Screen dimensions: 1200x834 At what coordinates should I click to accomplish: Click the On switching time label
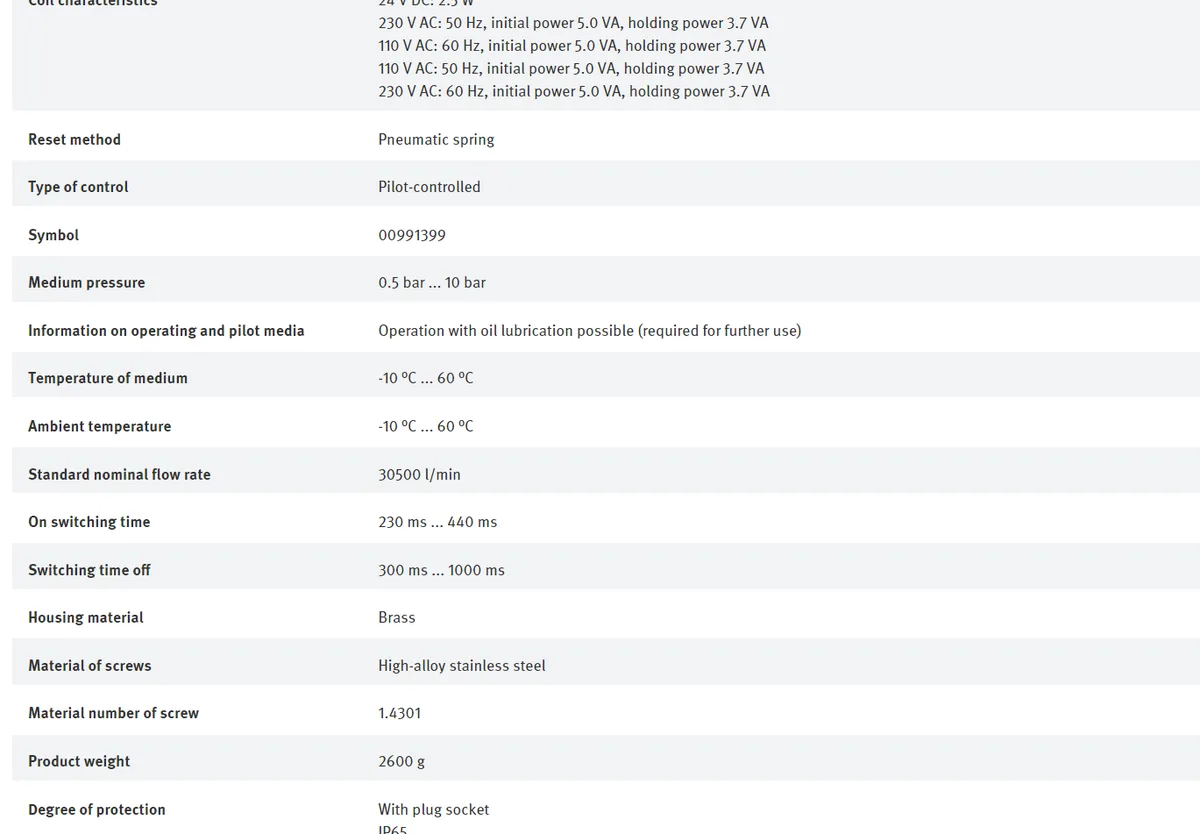89,522
